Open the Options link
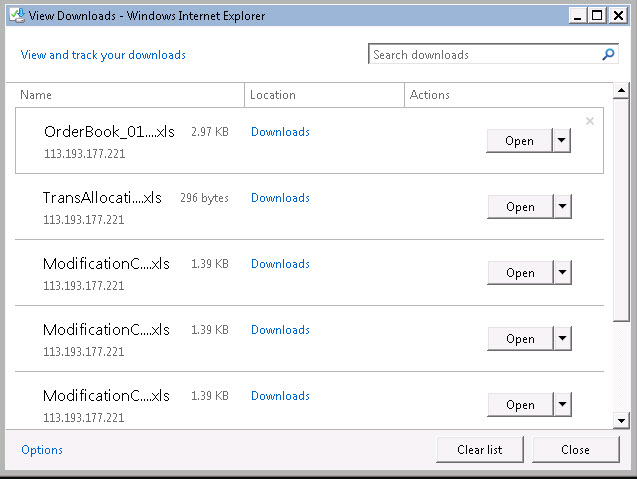The height and width of the screenshot is (479, 637). coord(42,450)
